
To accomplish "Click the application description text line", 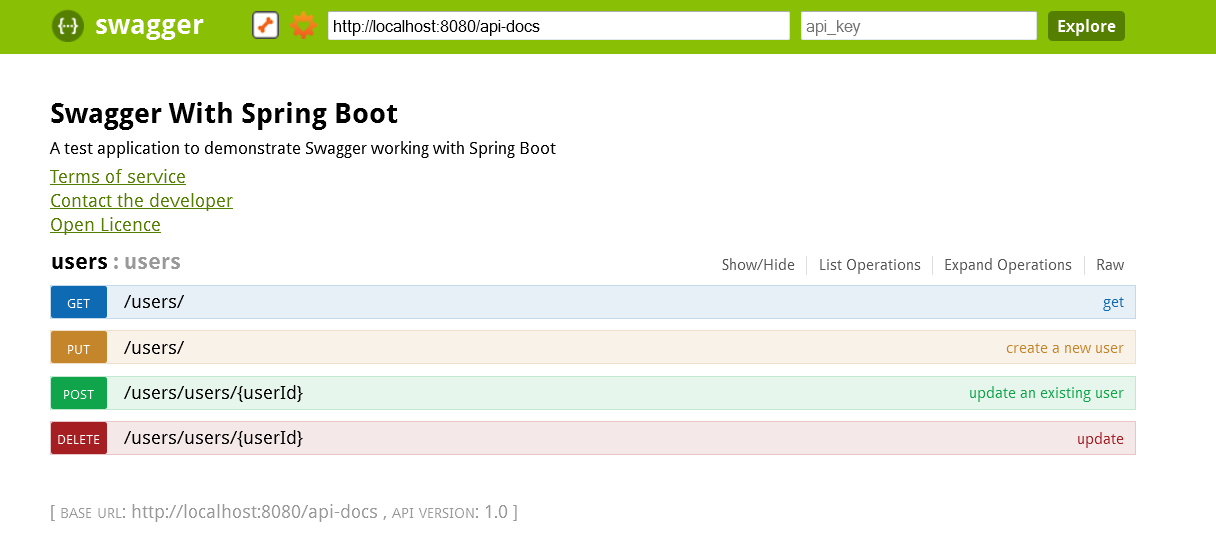I will click(x=303, y=149).
